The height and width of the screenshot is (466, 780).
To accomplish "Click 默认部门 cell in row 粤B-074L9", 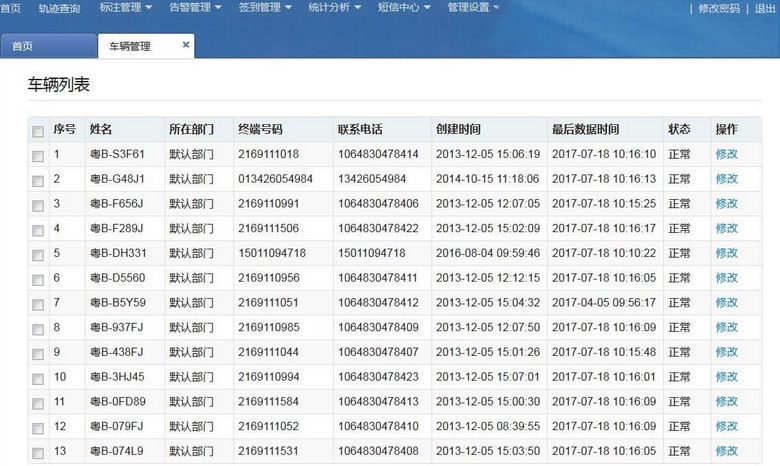I will point(192,451).
